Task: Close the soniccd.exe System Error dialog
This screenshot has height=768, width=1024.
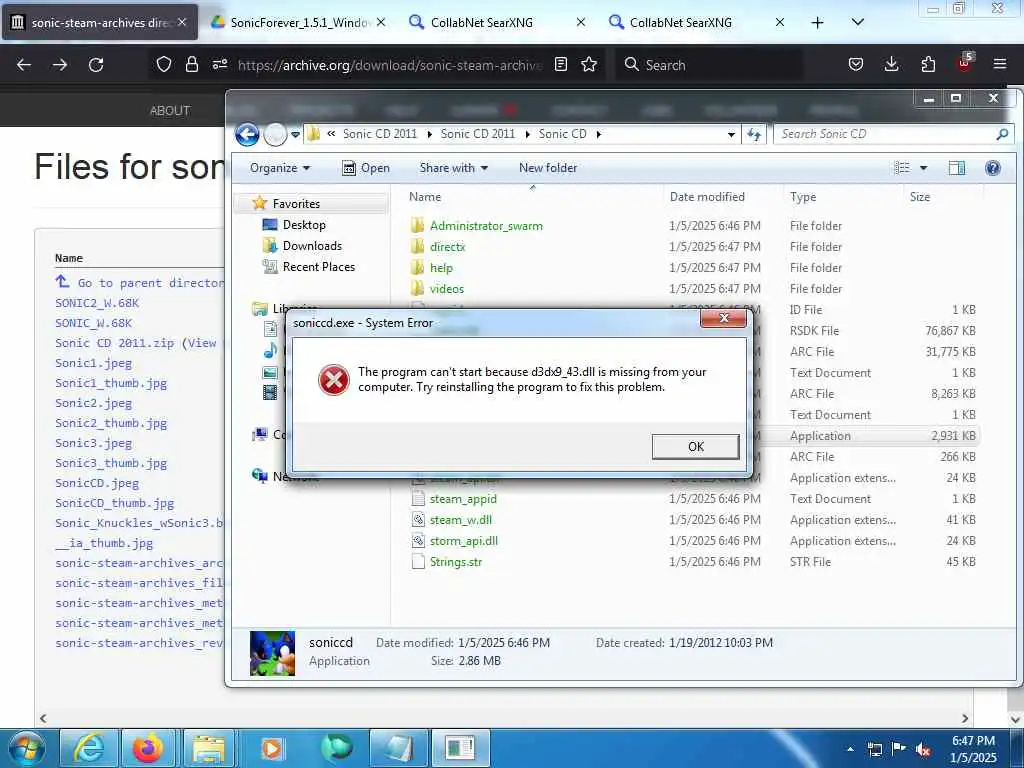Action: point(724,318)
